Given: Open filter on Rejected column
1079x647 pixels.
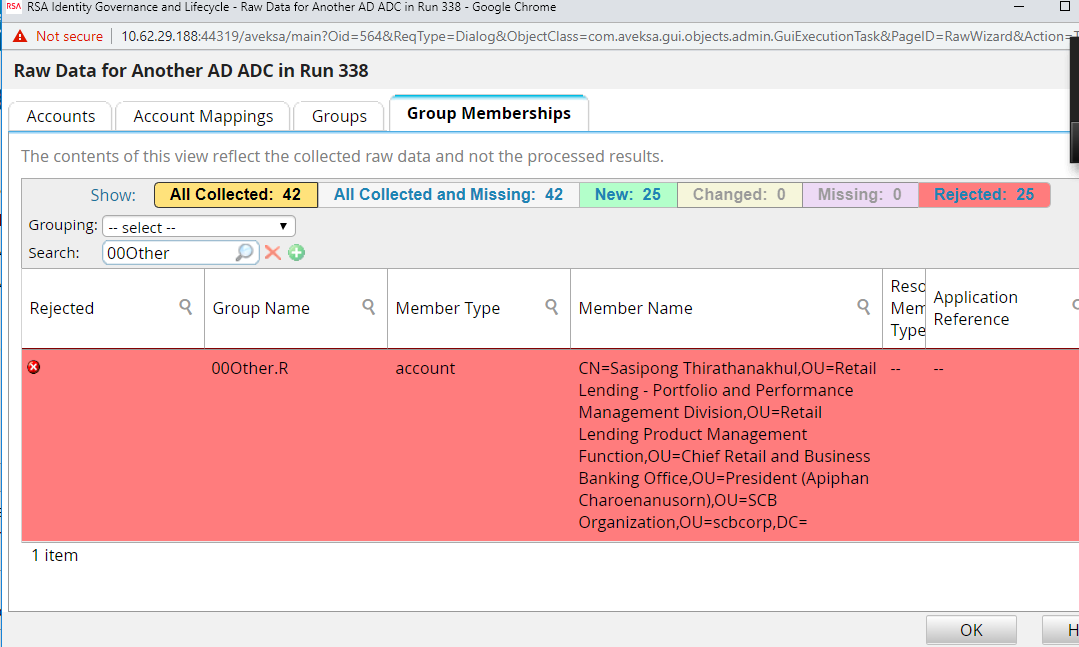Looking at the screenshot, I should 185,306.
